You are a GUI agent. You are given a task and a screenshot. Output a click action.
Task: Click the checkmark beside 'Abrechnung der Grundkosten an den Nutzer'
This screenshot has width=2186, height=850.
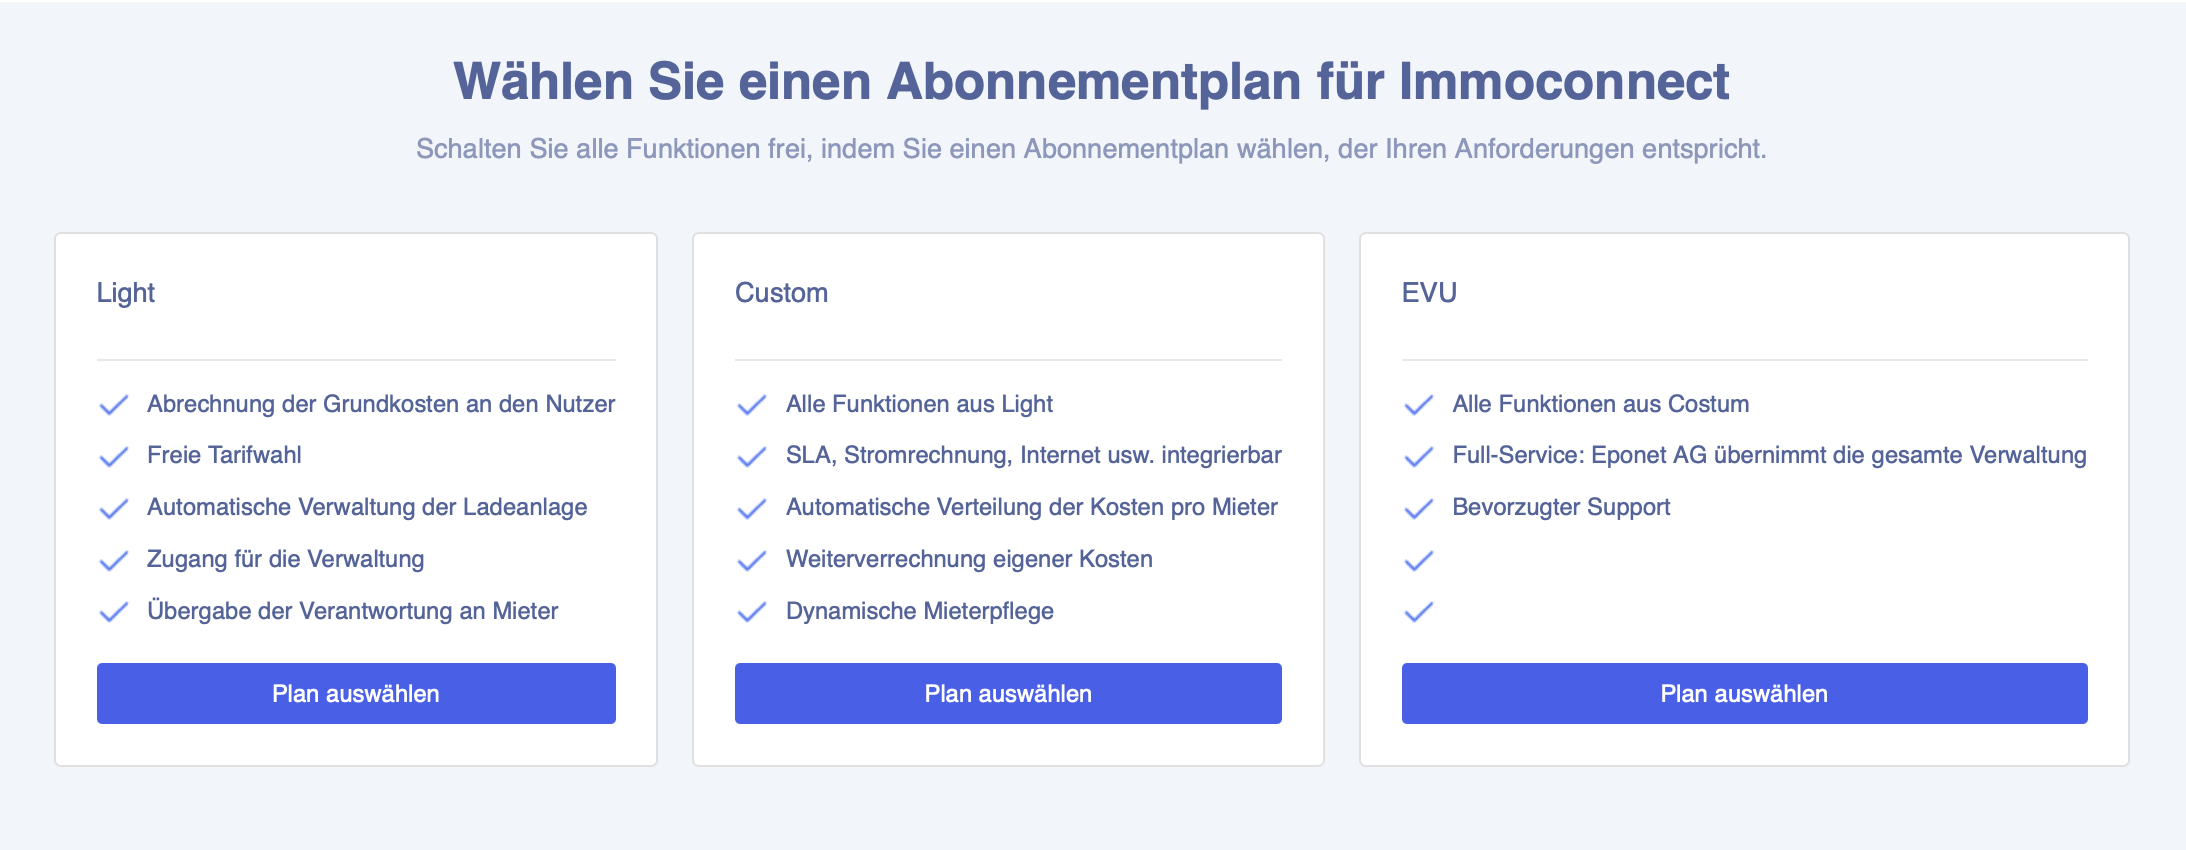(x=113, y=404)
